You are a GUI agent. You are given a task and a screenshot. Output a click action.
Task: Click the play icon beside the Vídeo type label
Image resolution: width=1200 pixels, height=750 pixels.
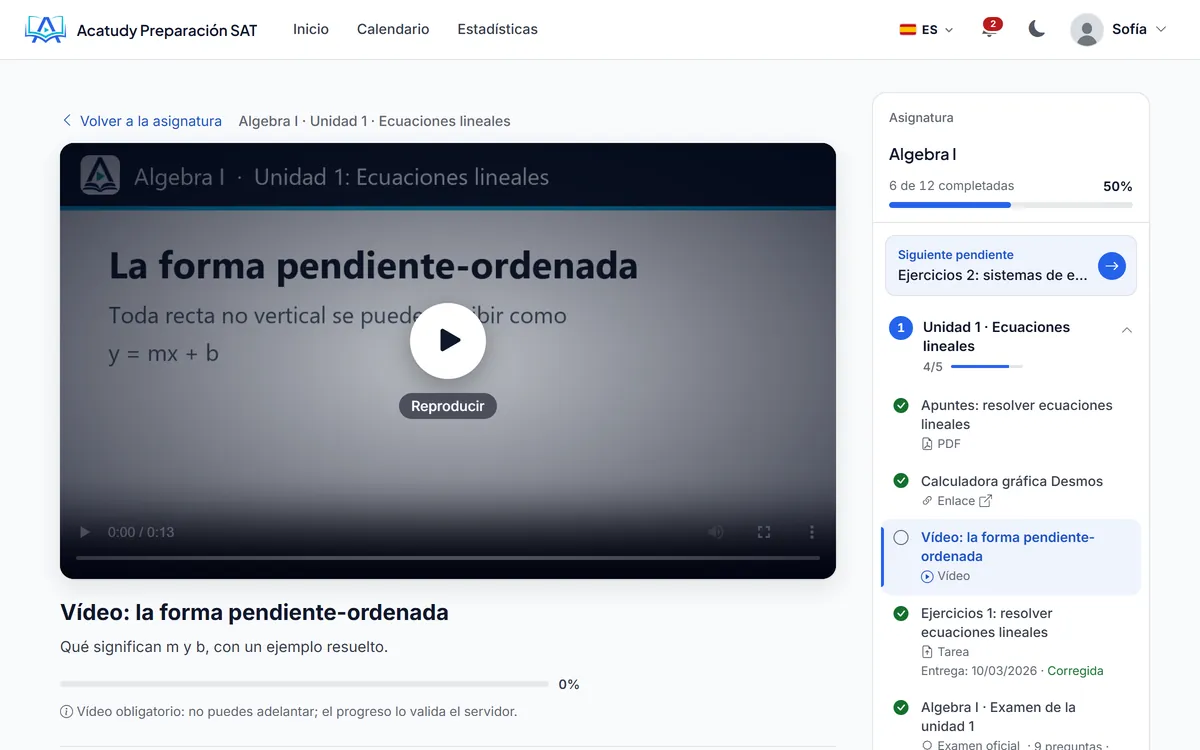pos(927,576)
